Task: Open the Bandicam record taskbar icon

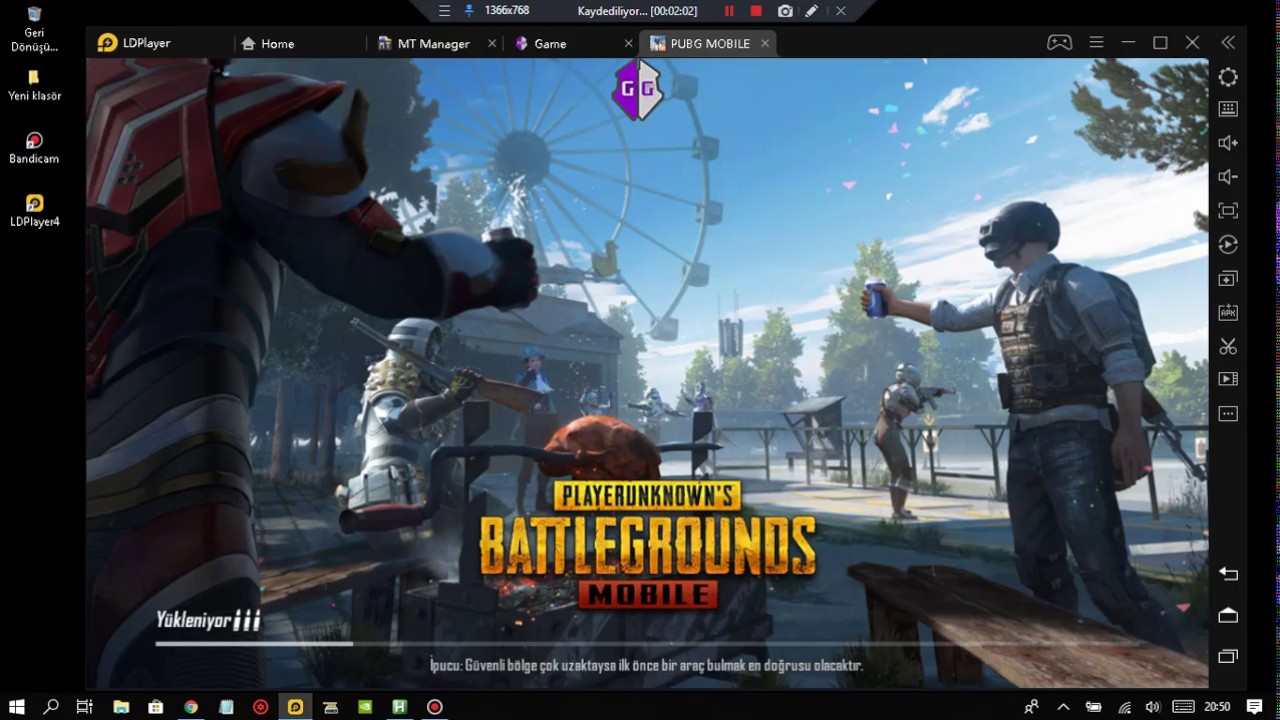Action: click(435, 707)
